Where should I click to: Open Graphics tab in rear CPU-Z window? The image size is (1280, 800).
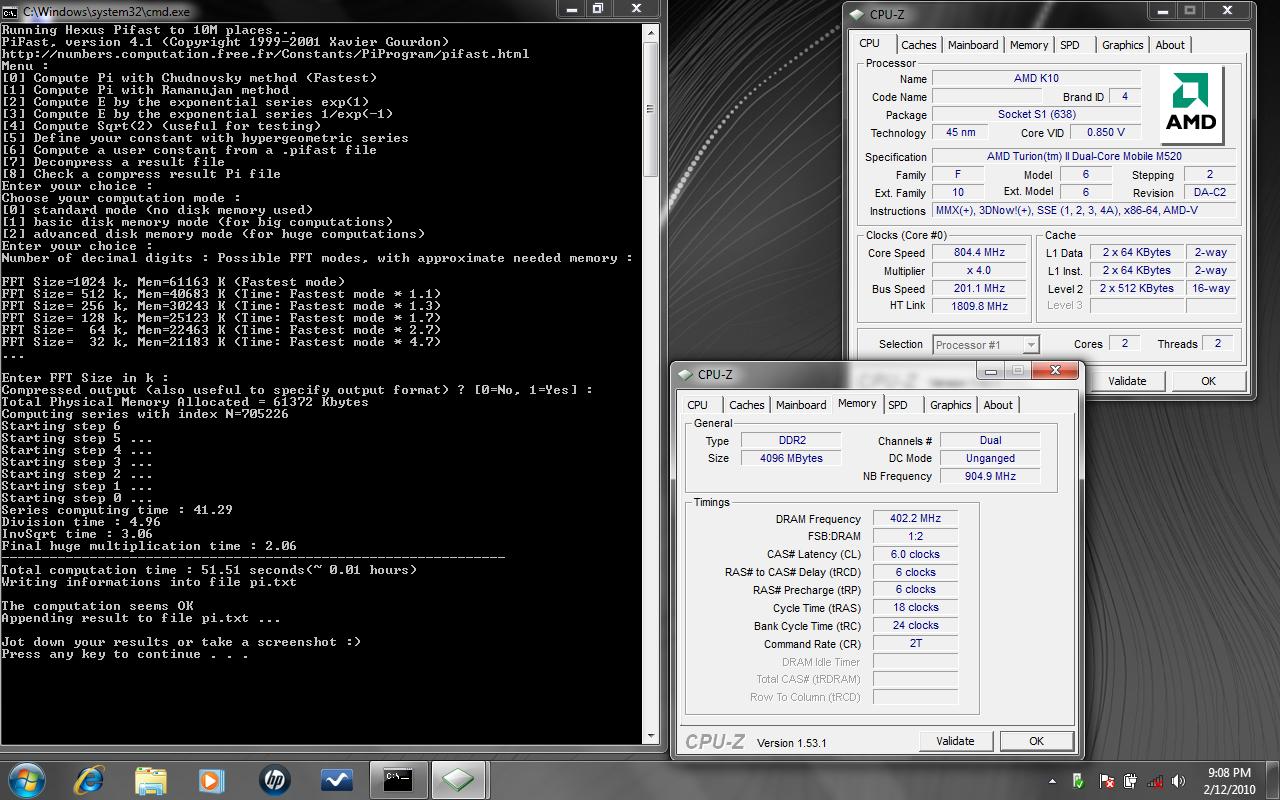click(1122, 45)
